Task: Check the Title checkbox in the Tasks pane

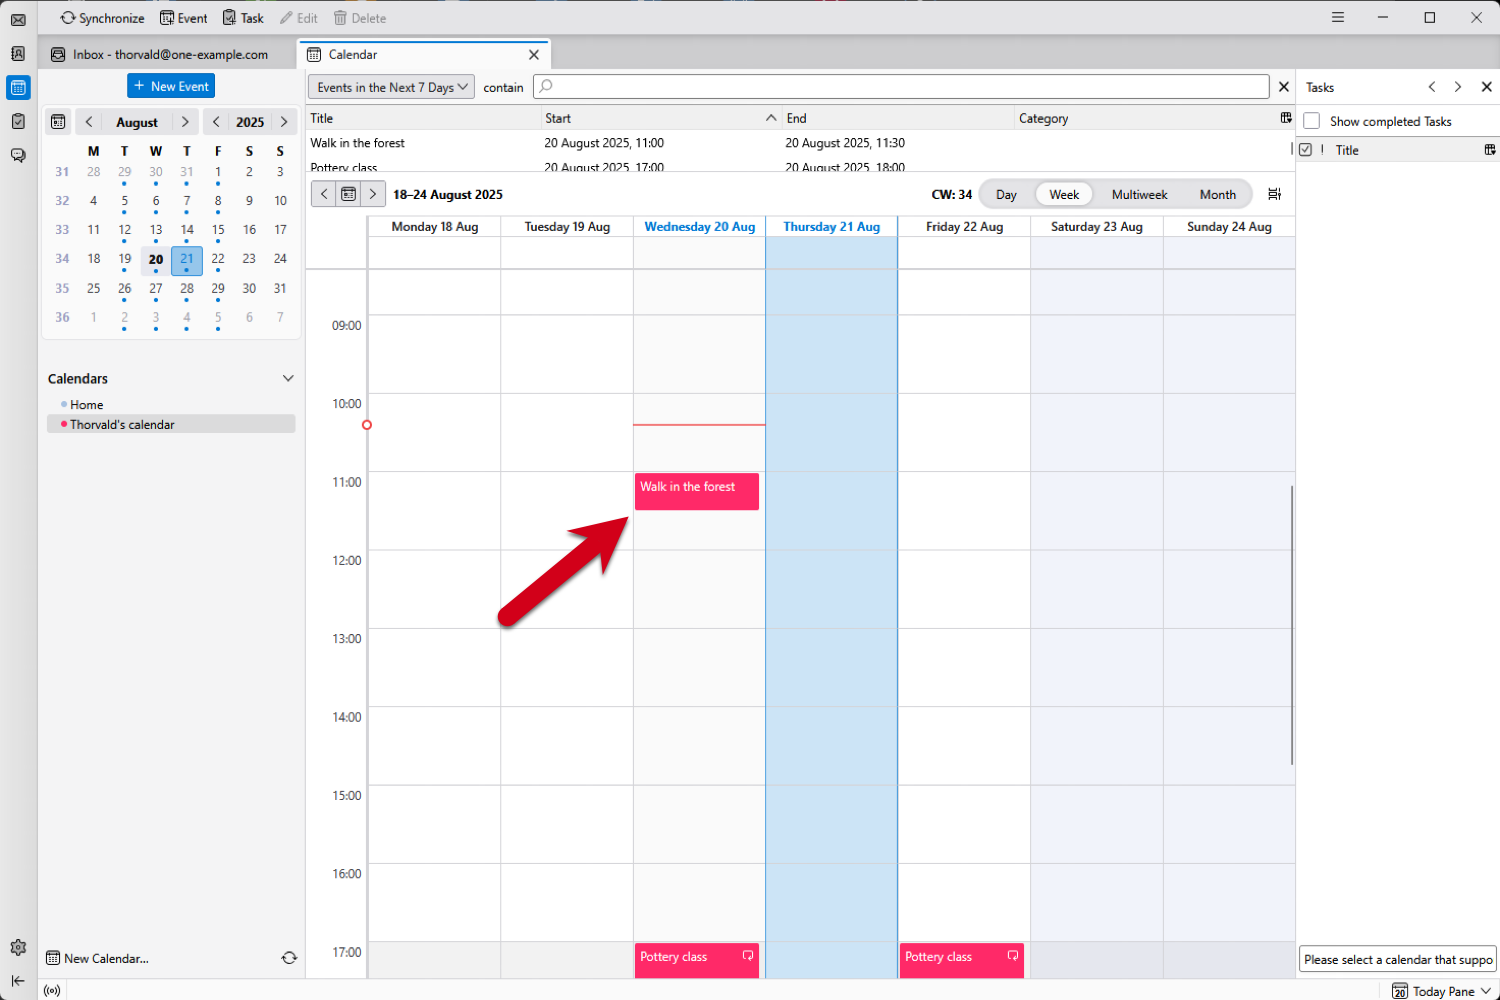Action: (x=1307, y=149)
